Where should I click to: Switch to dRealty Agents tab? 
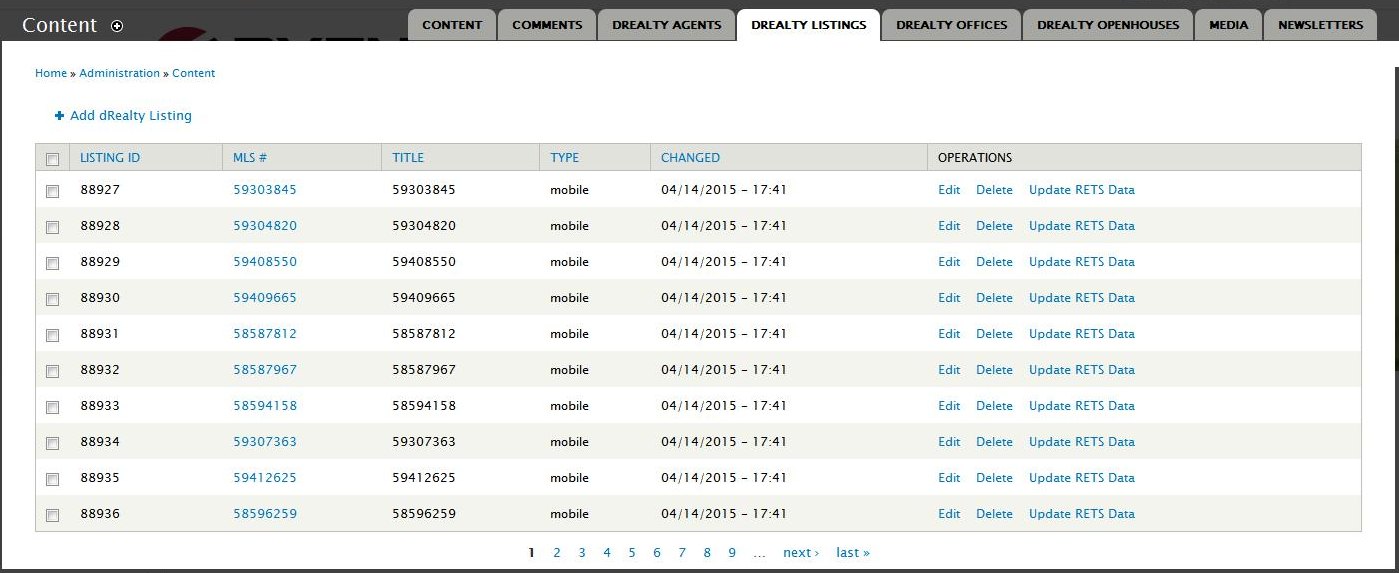666,25
